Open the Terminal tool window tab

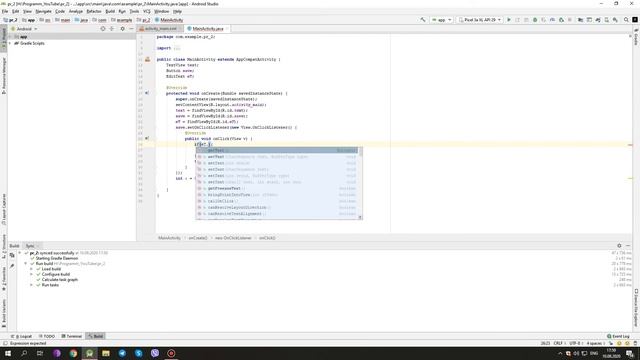click(71, 336)
